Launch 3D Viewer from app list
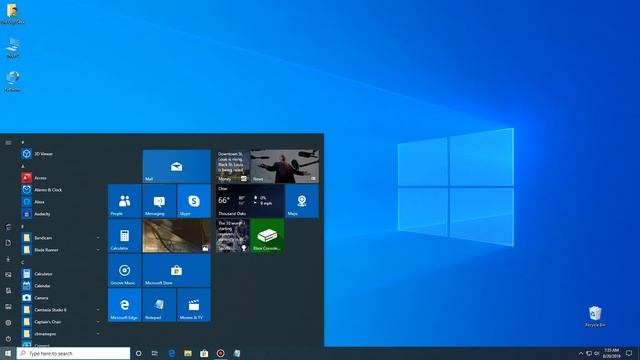 60,154
